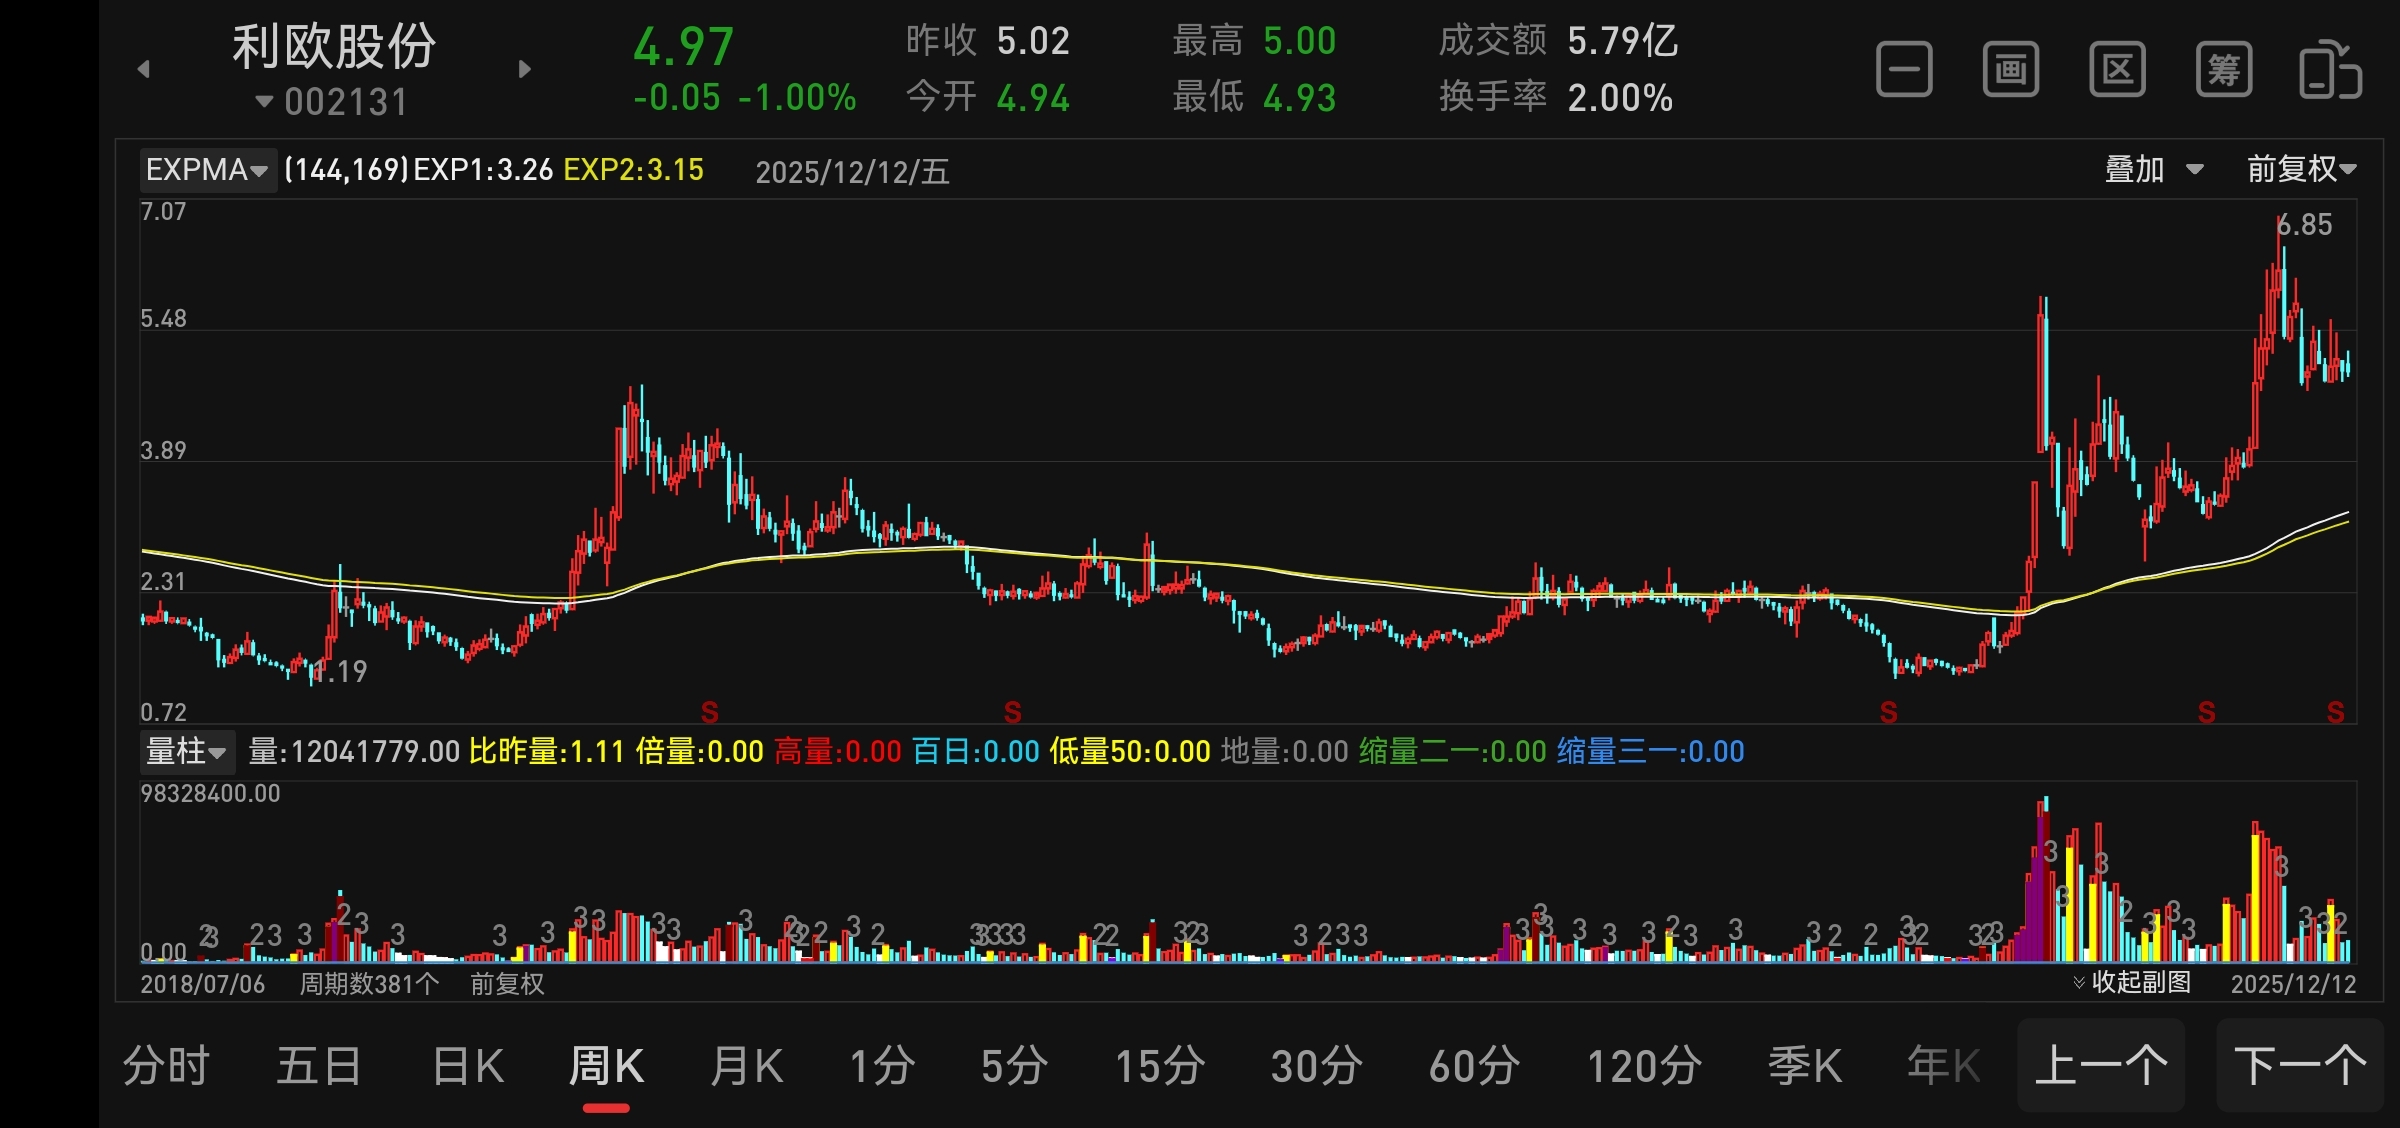The width and height of the screenshot is (2400, 1128).
Task: Open the 量柱 volume indicator dropdown
Action: pos(187,751)
